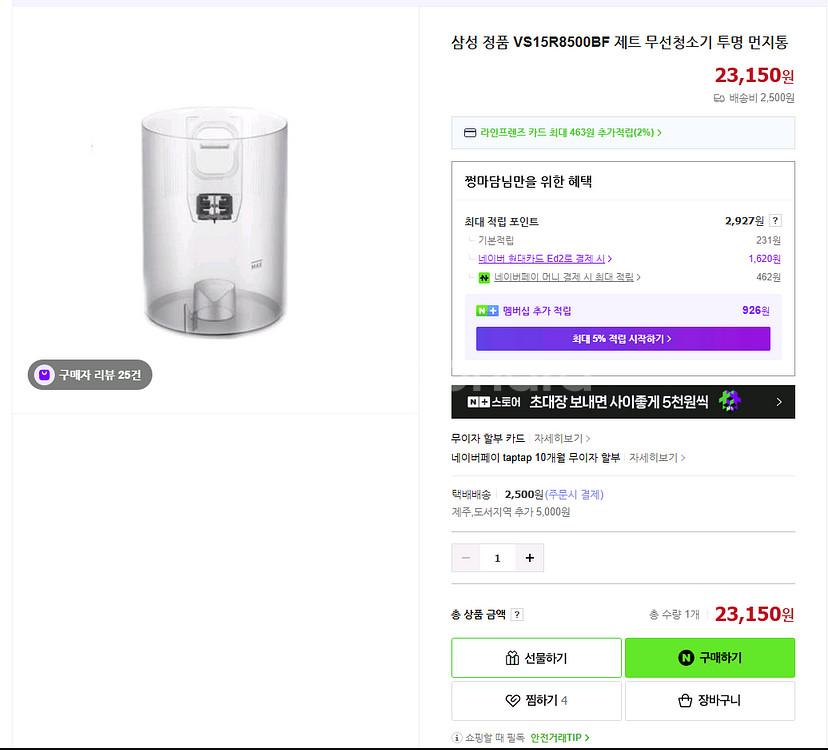828x750 pixels.
Task: Click the plus icon to increase quantity
Action: pyautogui.click(x=529, y=558)
